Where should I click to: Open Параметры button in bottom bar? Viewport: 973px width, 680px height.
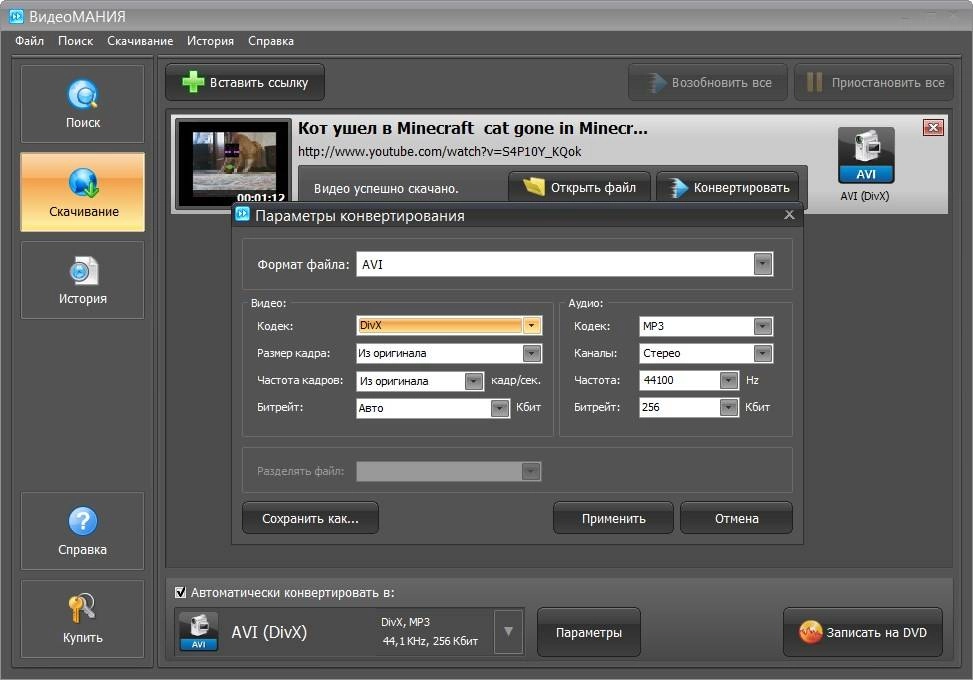point(588,632)
